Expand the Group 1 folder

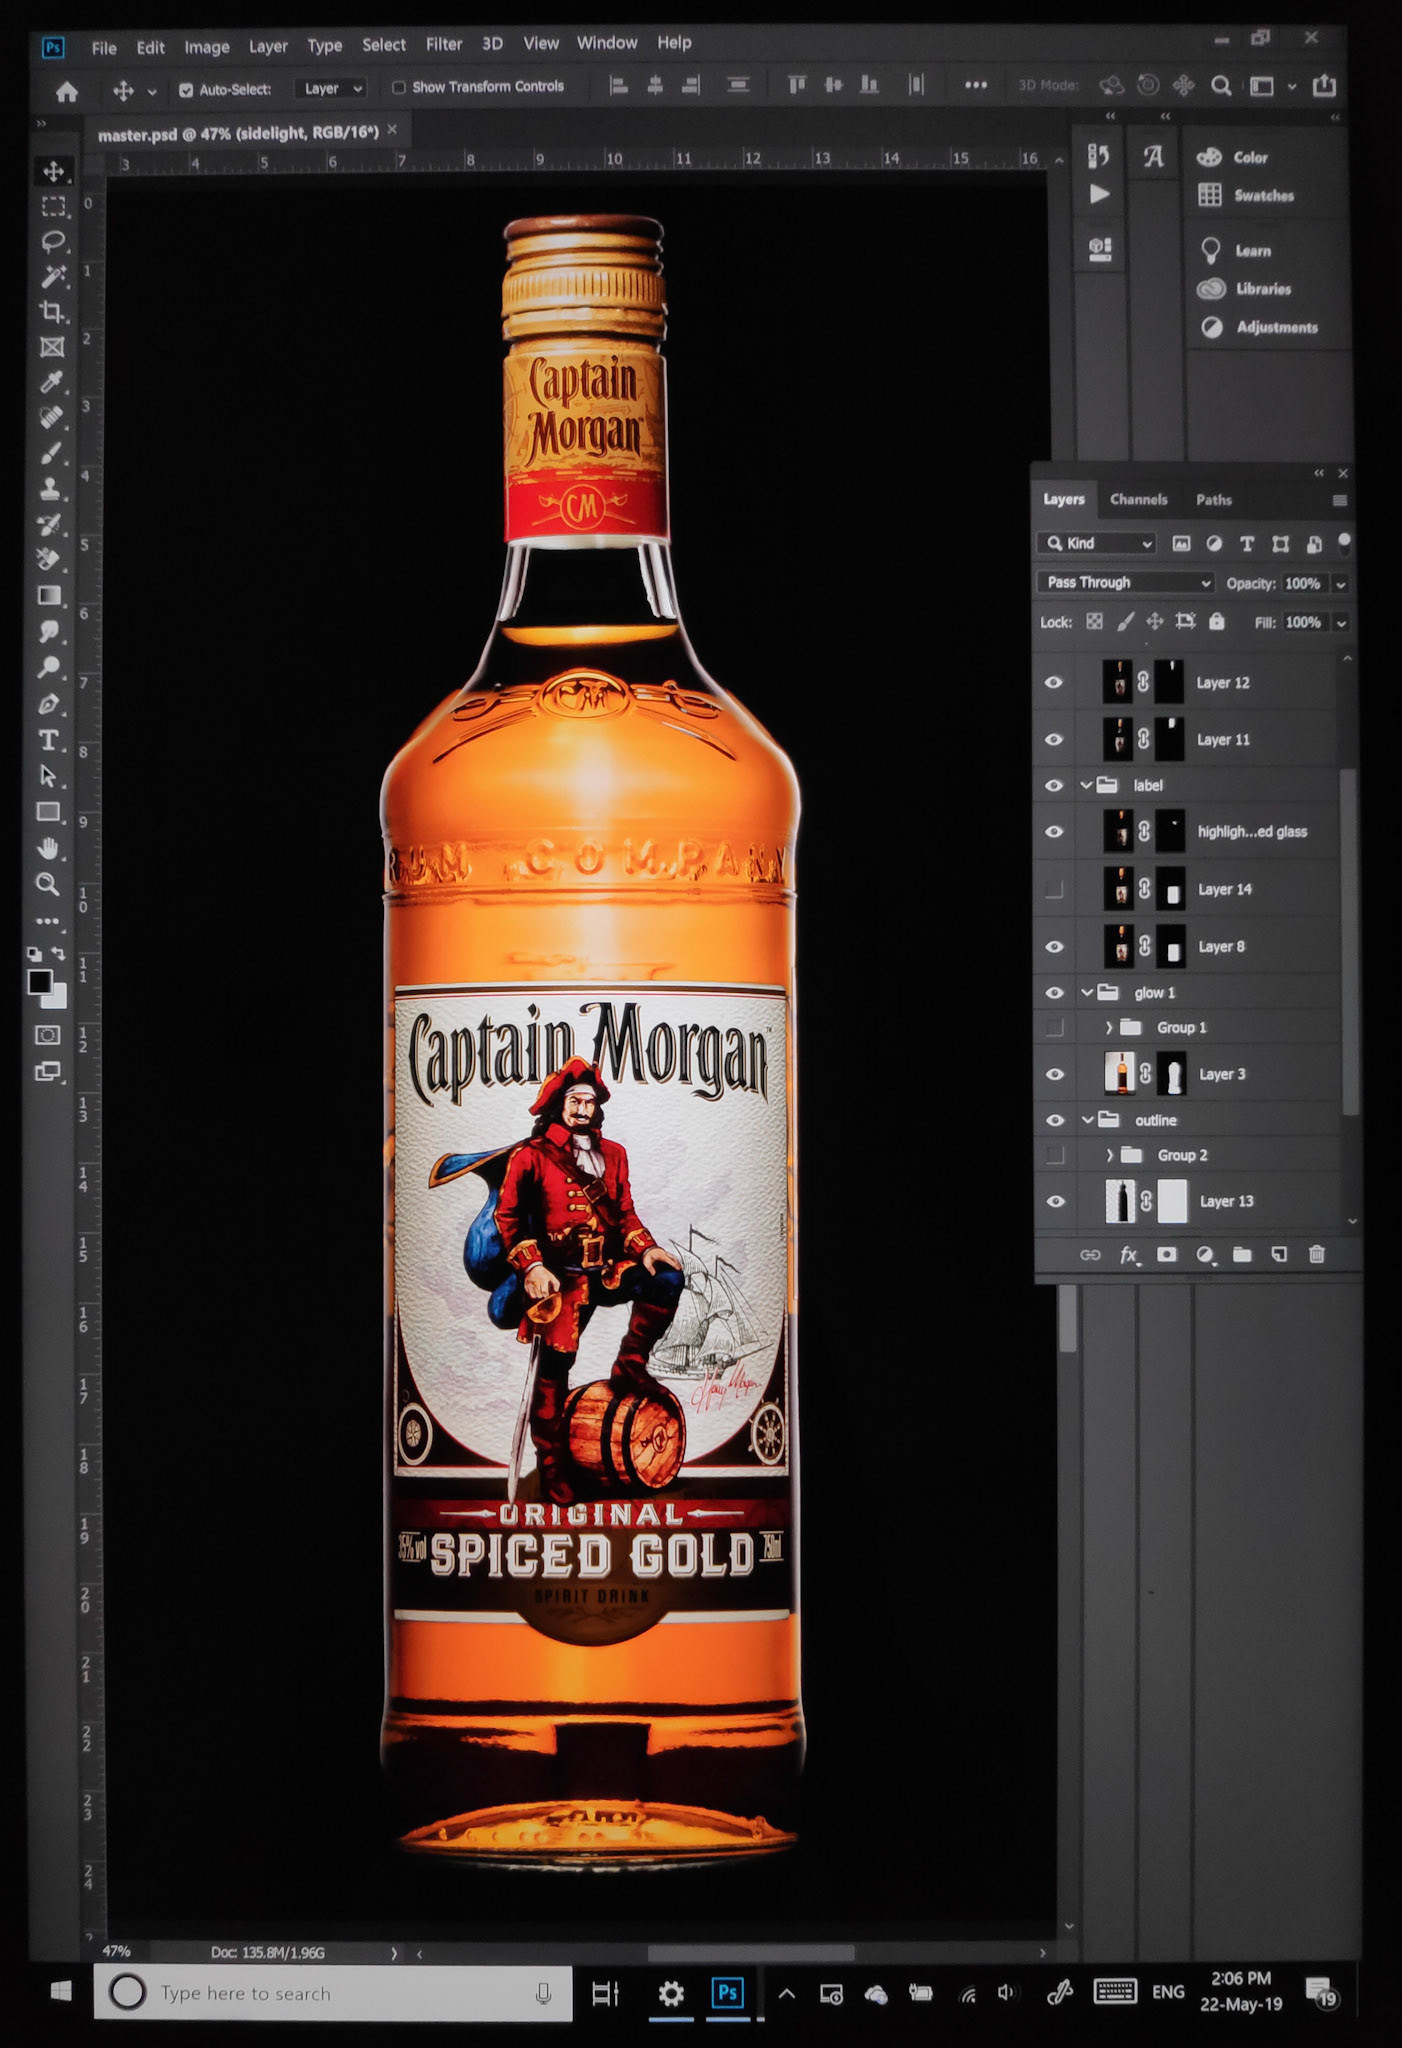(x=1109, y=1027)
